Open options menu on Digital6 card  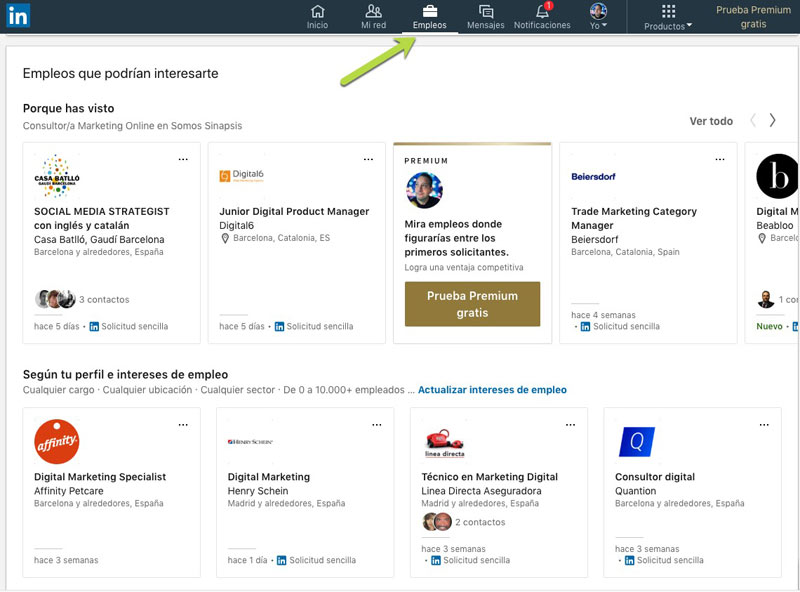(x=368, y=159)
